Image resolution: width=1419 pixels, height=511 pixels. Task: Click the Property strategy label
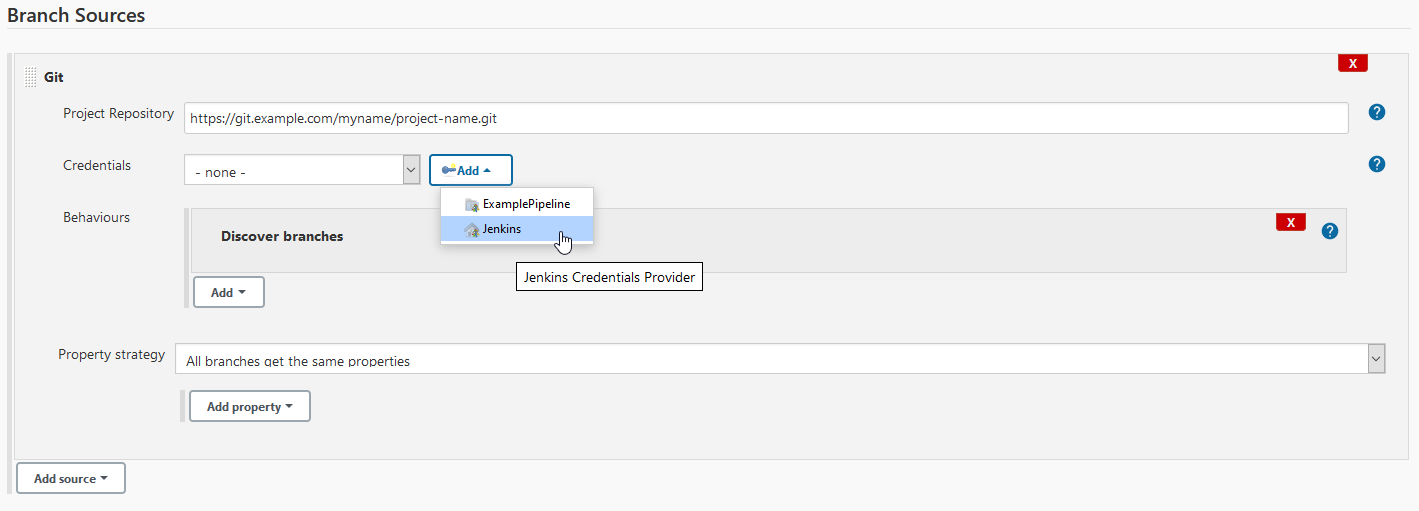[111, 355]
